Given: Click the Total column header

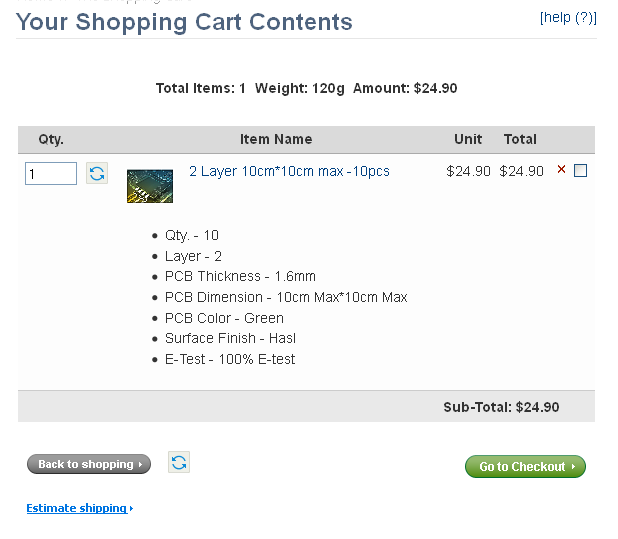Looking at the screenshot, I should click(x=520, y=139).
